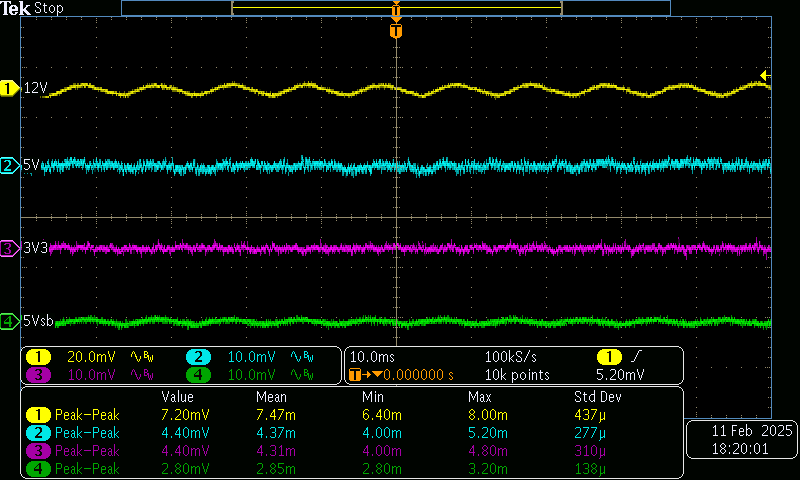Click channel 1 std dev 437µ
Image resolution: width=800 pixels, height=480 pixels.
(590, 415)
